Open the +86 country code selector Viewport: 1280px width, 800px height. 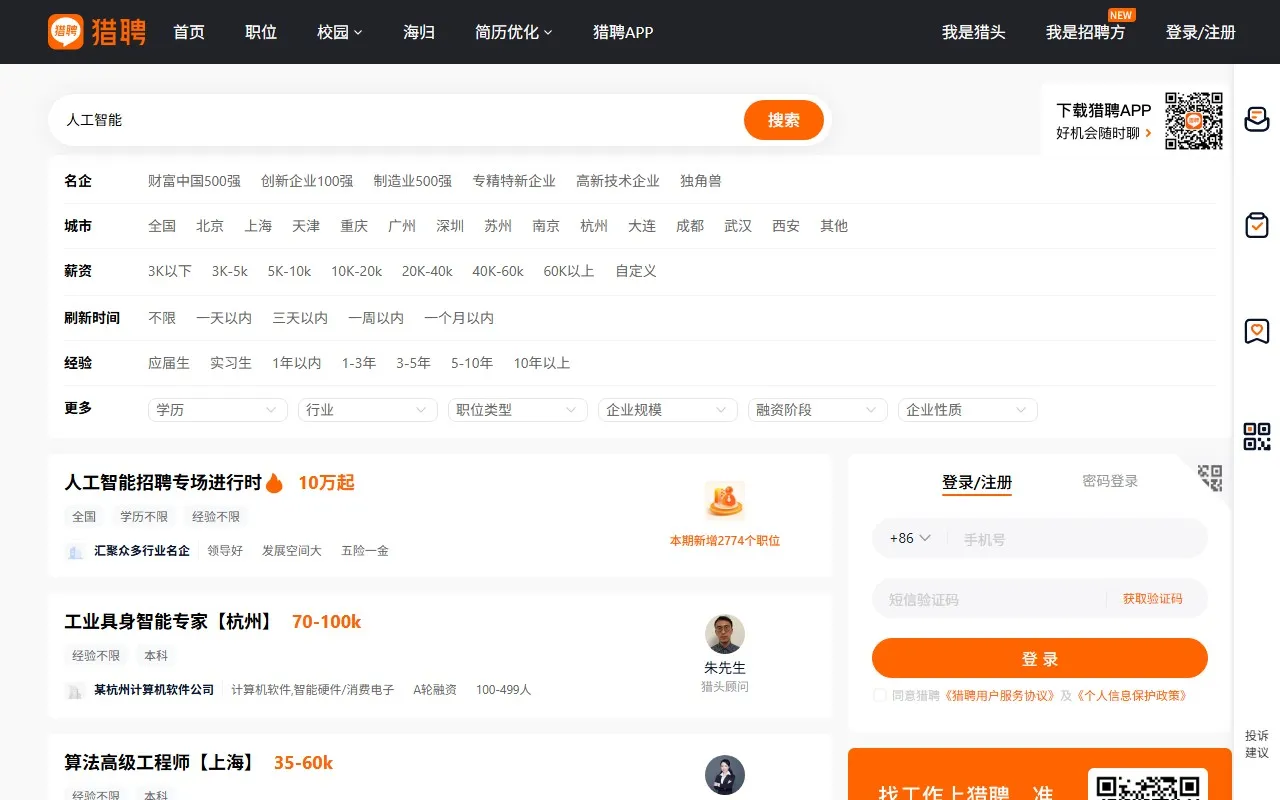coord(910,538)
